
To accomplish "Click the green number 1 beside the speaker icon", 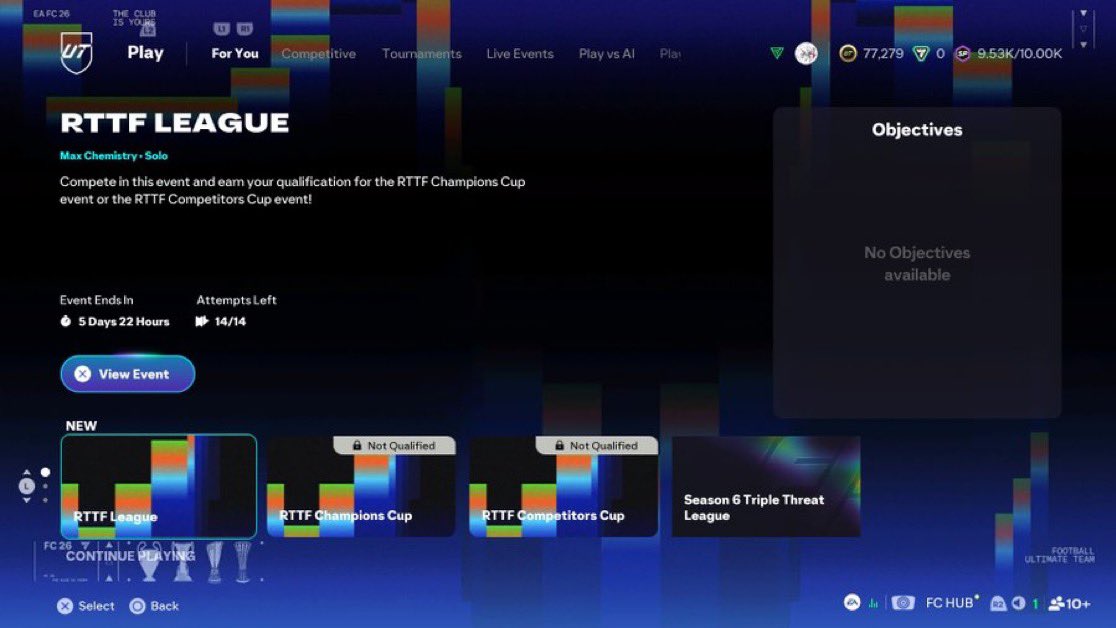I will (x=1035, y=604).
